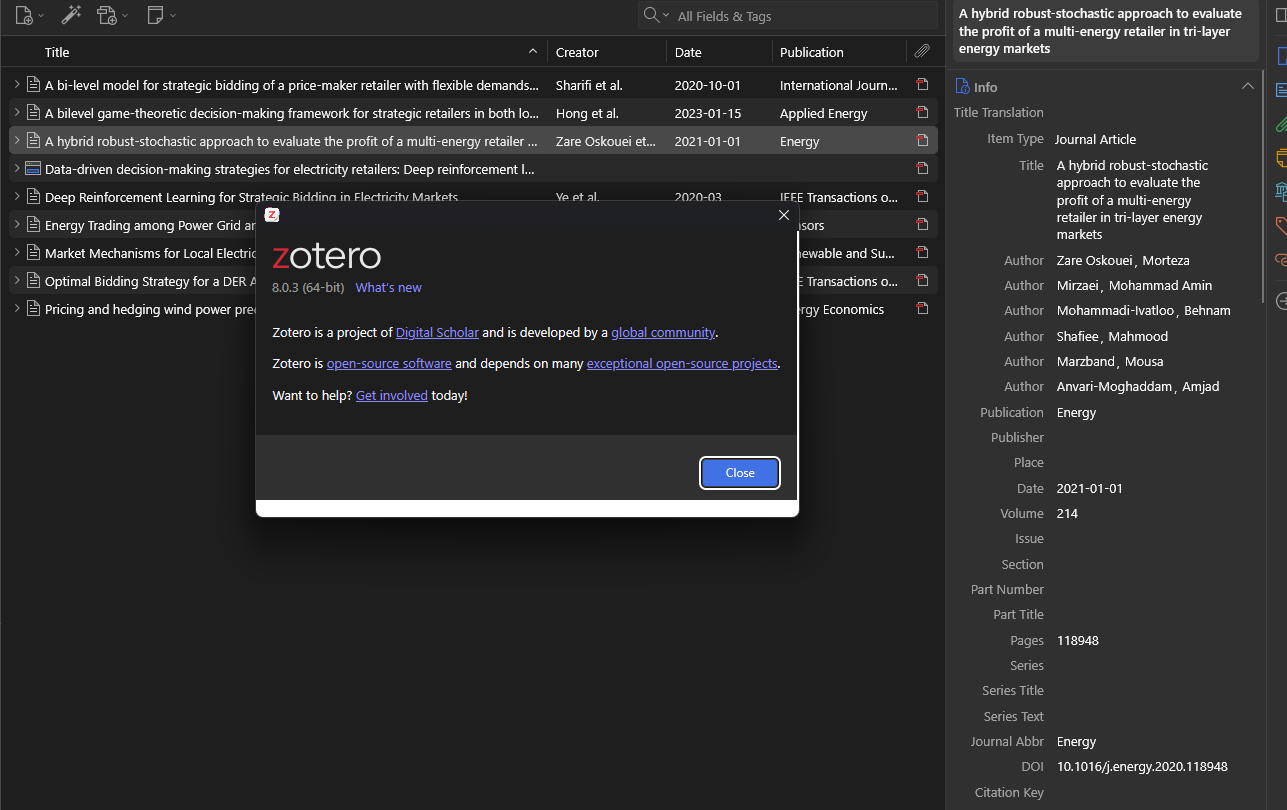This screenshot has width=1287, height=810.
Task: Click the paperclip attachment column header
Action: [x=922, y=52]
